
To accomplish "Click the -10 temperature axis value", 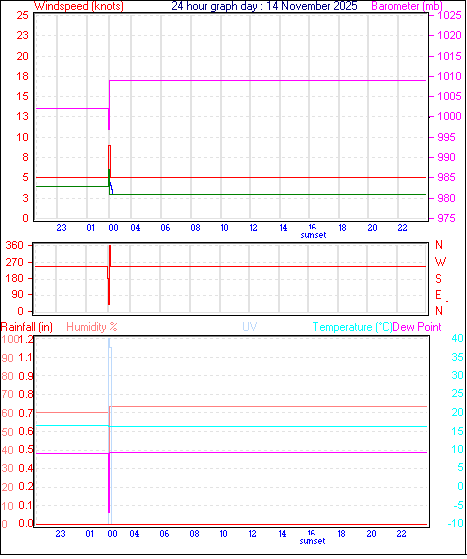I will tap(456, 524).
